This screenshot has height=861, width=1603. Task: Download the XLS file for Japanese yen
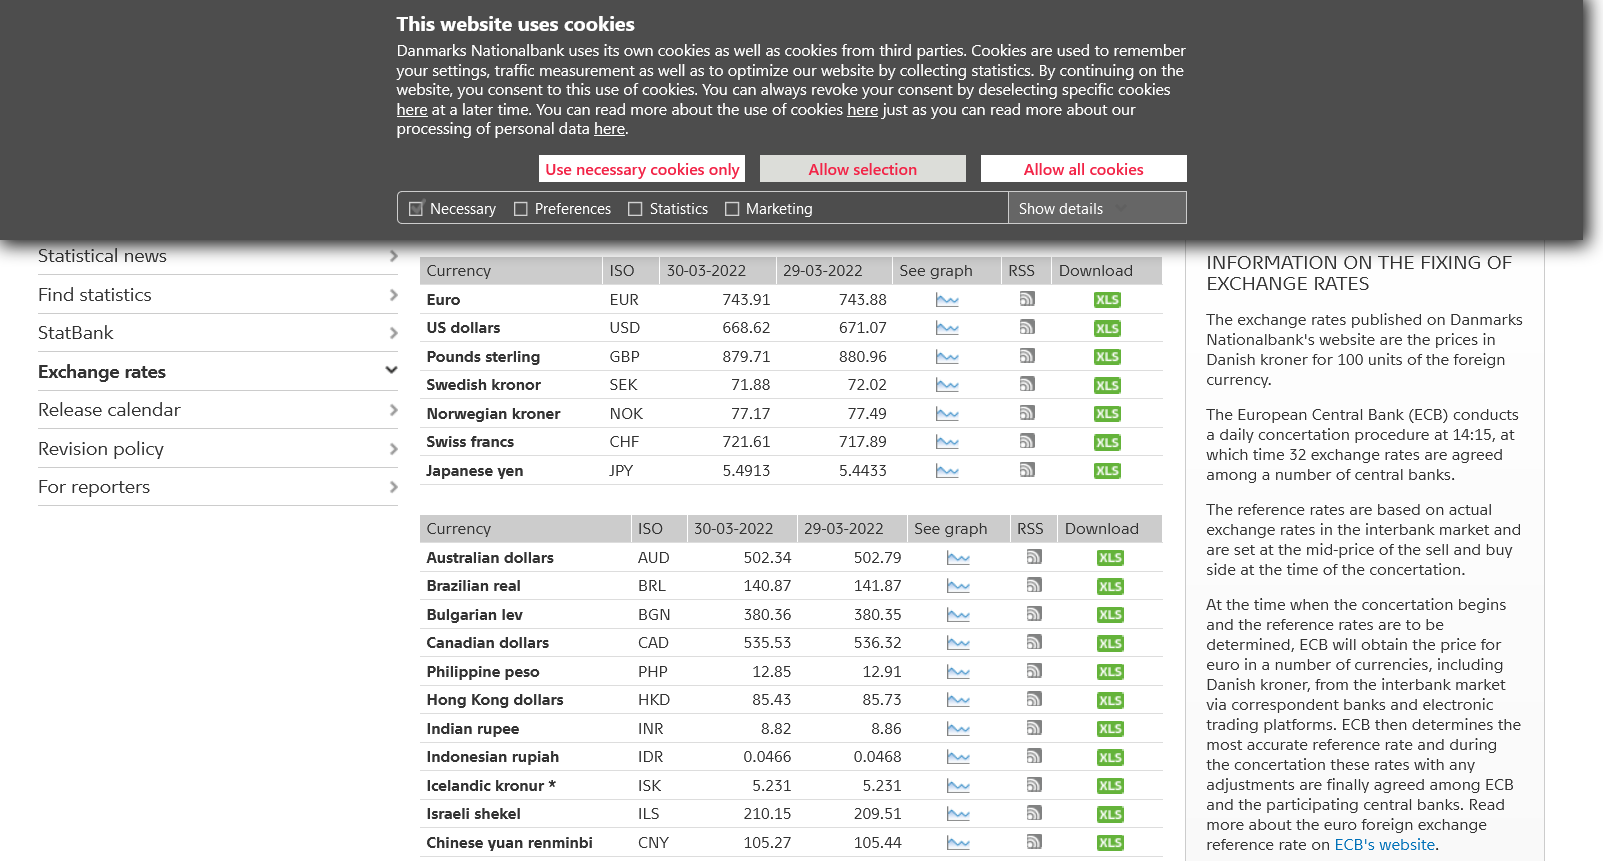(x=1106, y=471)
